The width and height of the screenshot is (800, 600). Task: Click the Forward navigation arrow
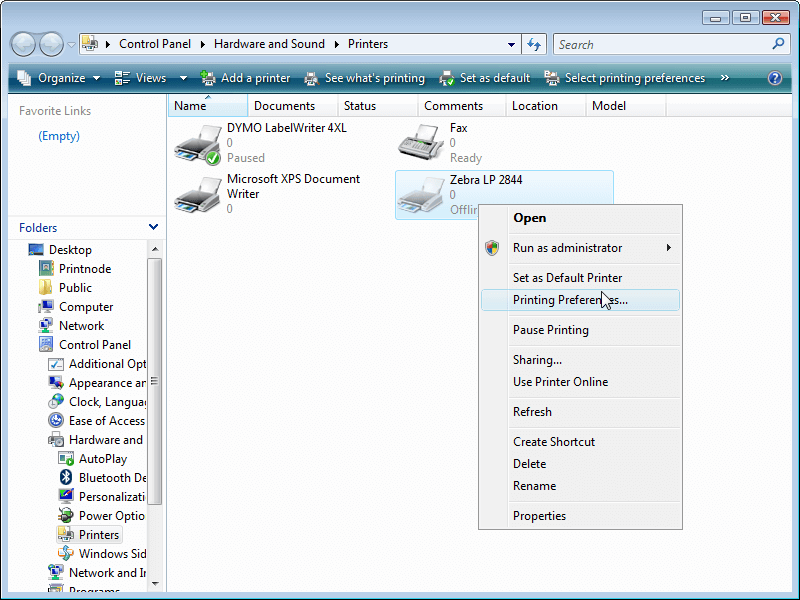click(x=52, y=44)
